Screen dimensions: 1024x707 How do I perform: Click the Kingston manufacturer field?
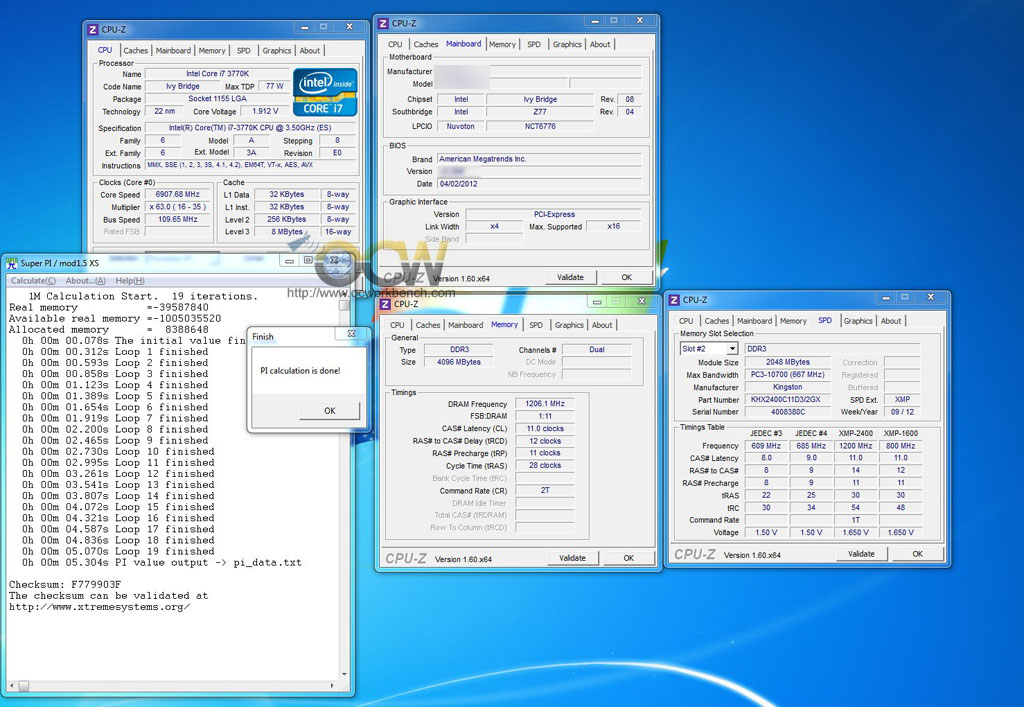[787, 387]
